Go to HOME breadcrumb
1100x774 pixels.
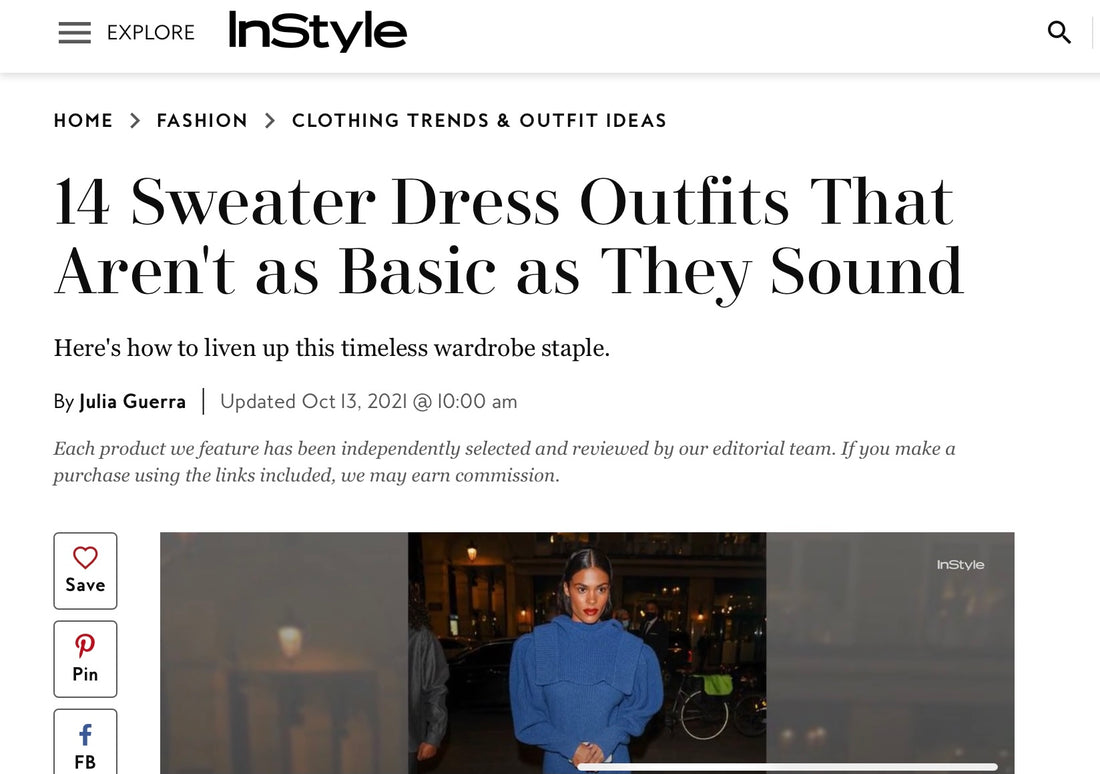83,121
